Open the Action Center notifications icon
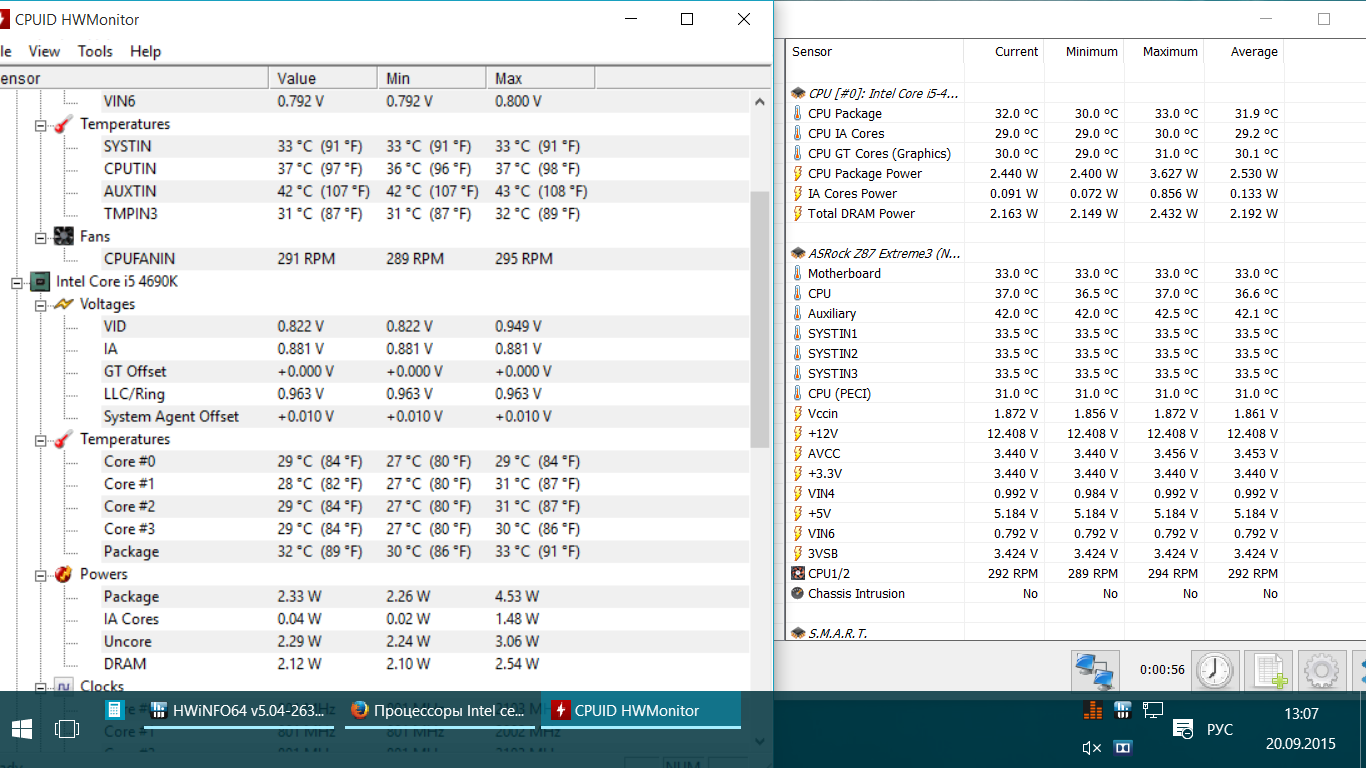The height and width of the screenshot is (768, 1366). coord(1183,729)
